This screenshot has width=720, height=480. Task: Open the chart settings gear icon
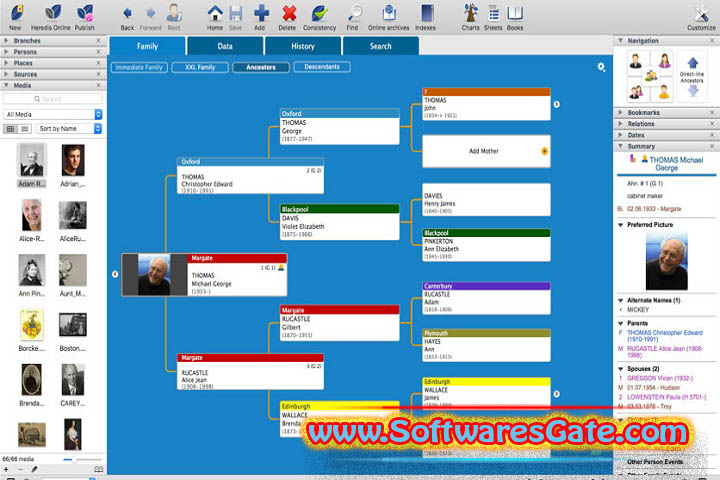point(601,67)
